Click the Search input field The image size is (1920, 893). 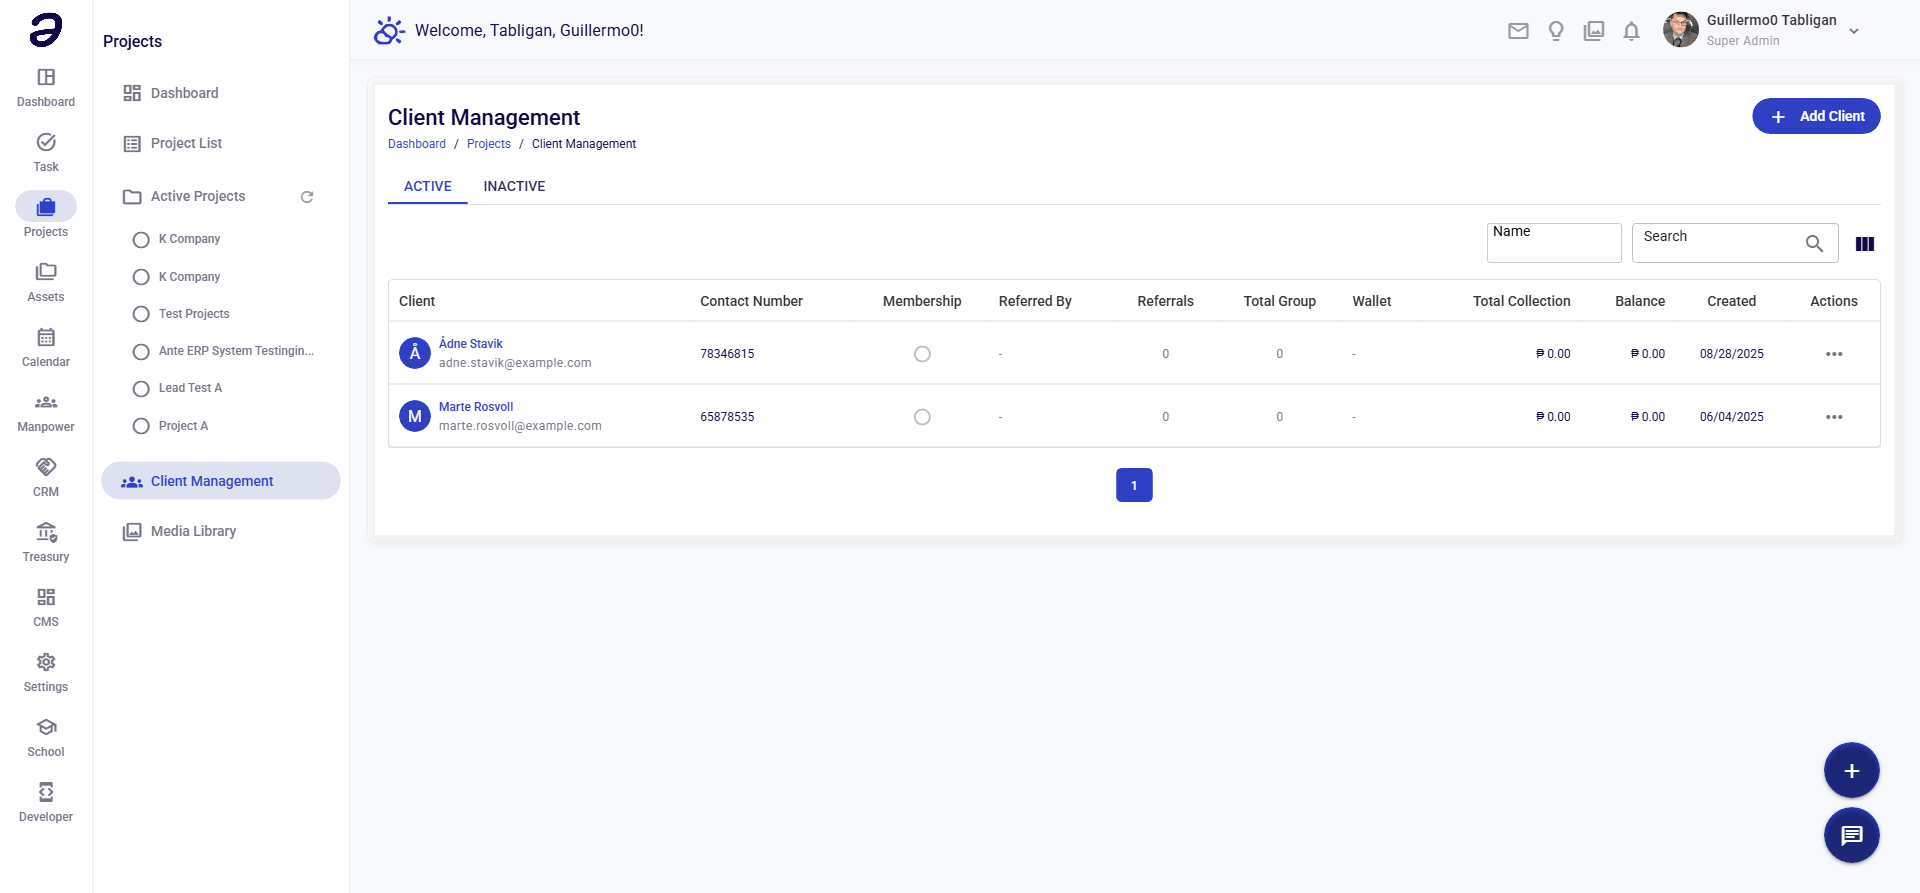[x=1720, y=243]
